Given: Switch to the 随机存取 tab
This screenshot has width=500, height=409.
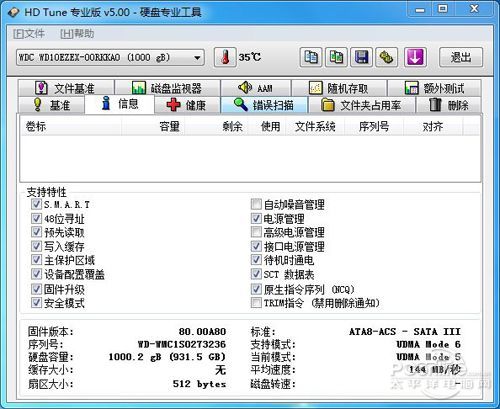Looking at the screenshot, I should [339, 88].
